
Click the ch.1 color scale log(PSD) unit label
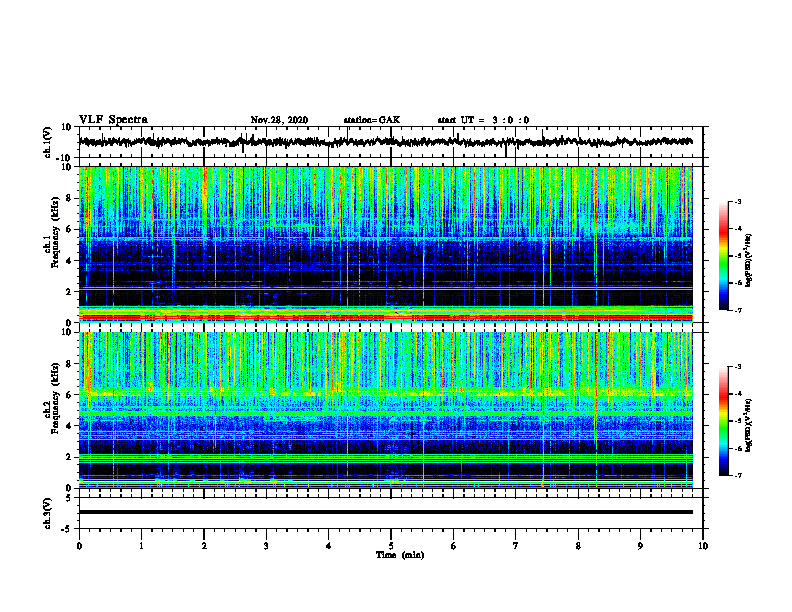749,260
